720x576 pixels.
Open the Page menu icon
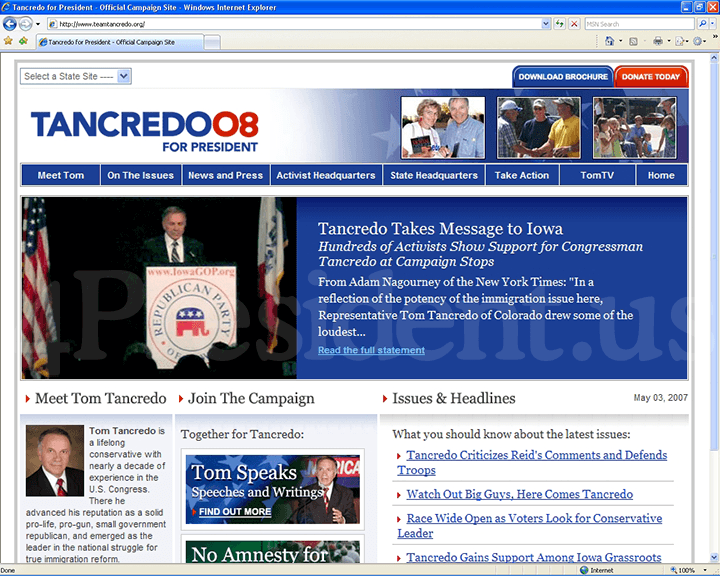tap(680, 41)
